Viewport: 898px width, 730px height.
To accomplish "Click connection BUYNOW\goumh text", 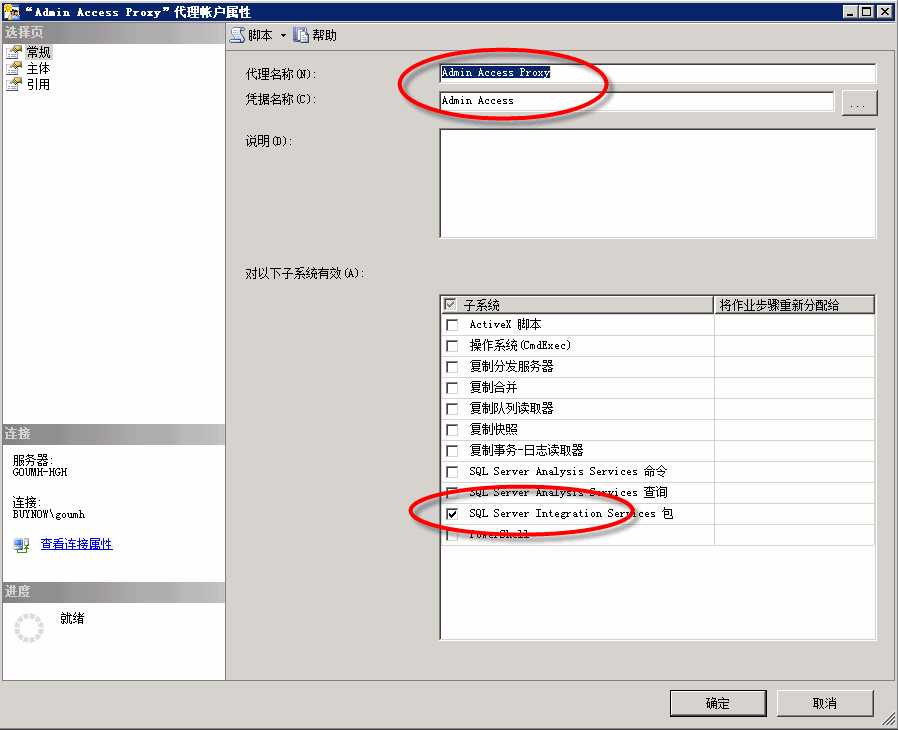I will [x=49, y=514].
